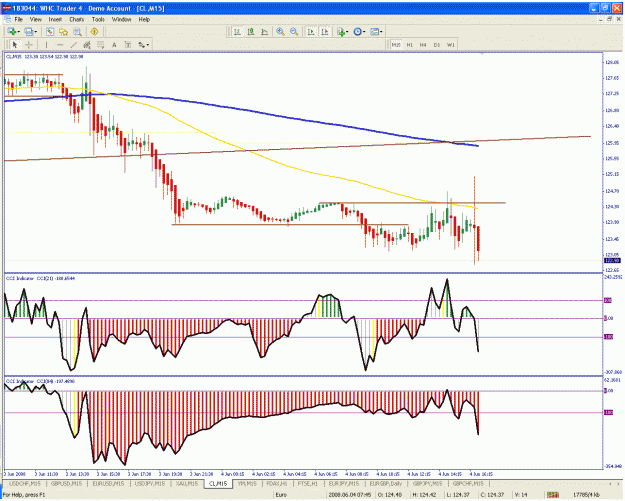Viewport: 625px width, 501px height.
Task: Toggle Chart Shift button
Action: click(325, 31)
